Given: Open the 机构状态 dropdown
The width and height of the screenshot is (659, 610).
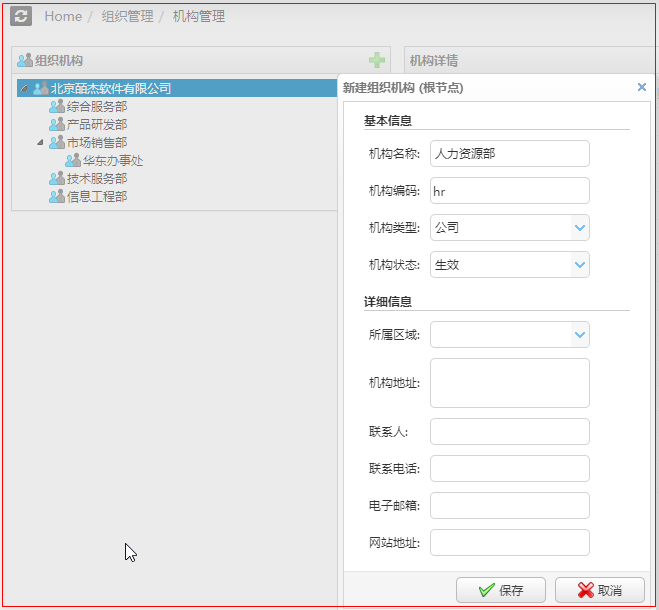Looking at the screenshot, I should coord(579,265).
